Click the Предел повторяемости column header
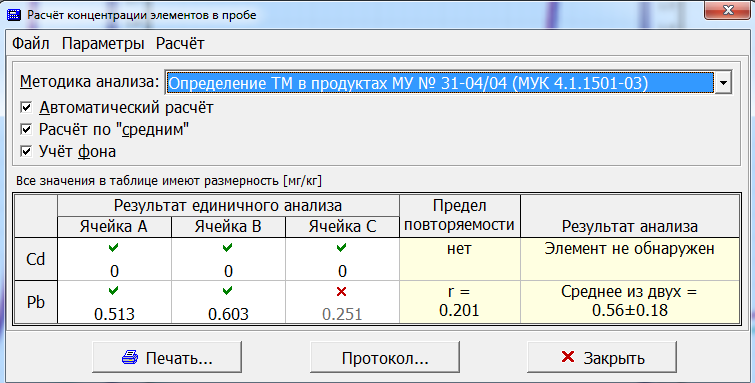 pyautogui.click(x=460, y=215)
